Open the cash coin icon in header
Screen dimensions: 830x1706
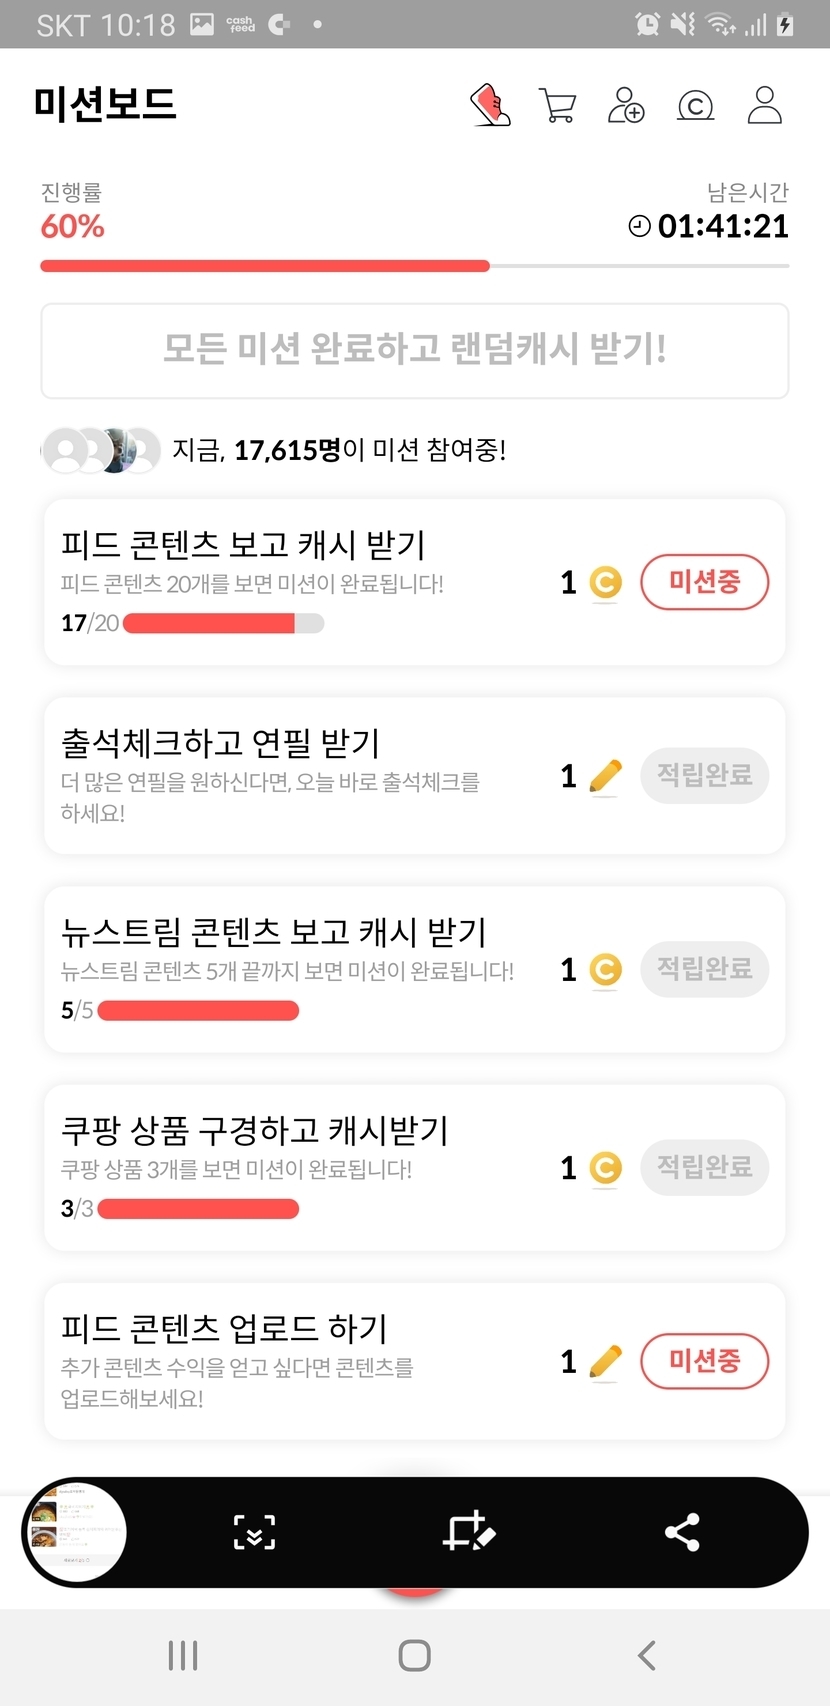[x=695, y=105]
